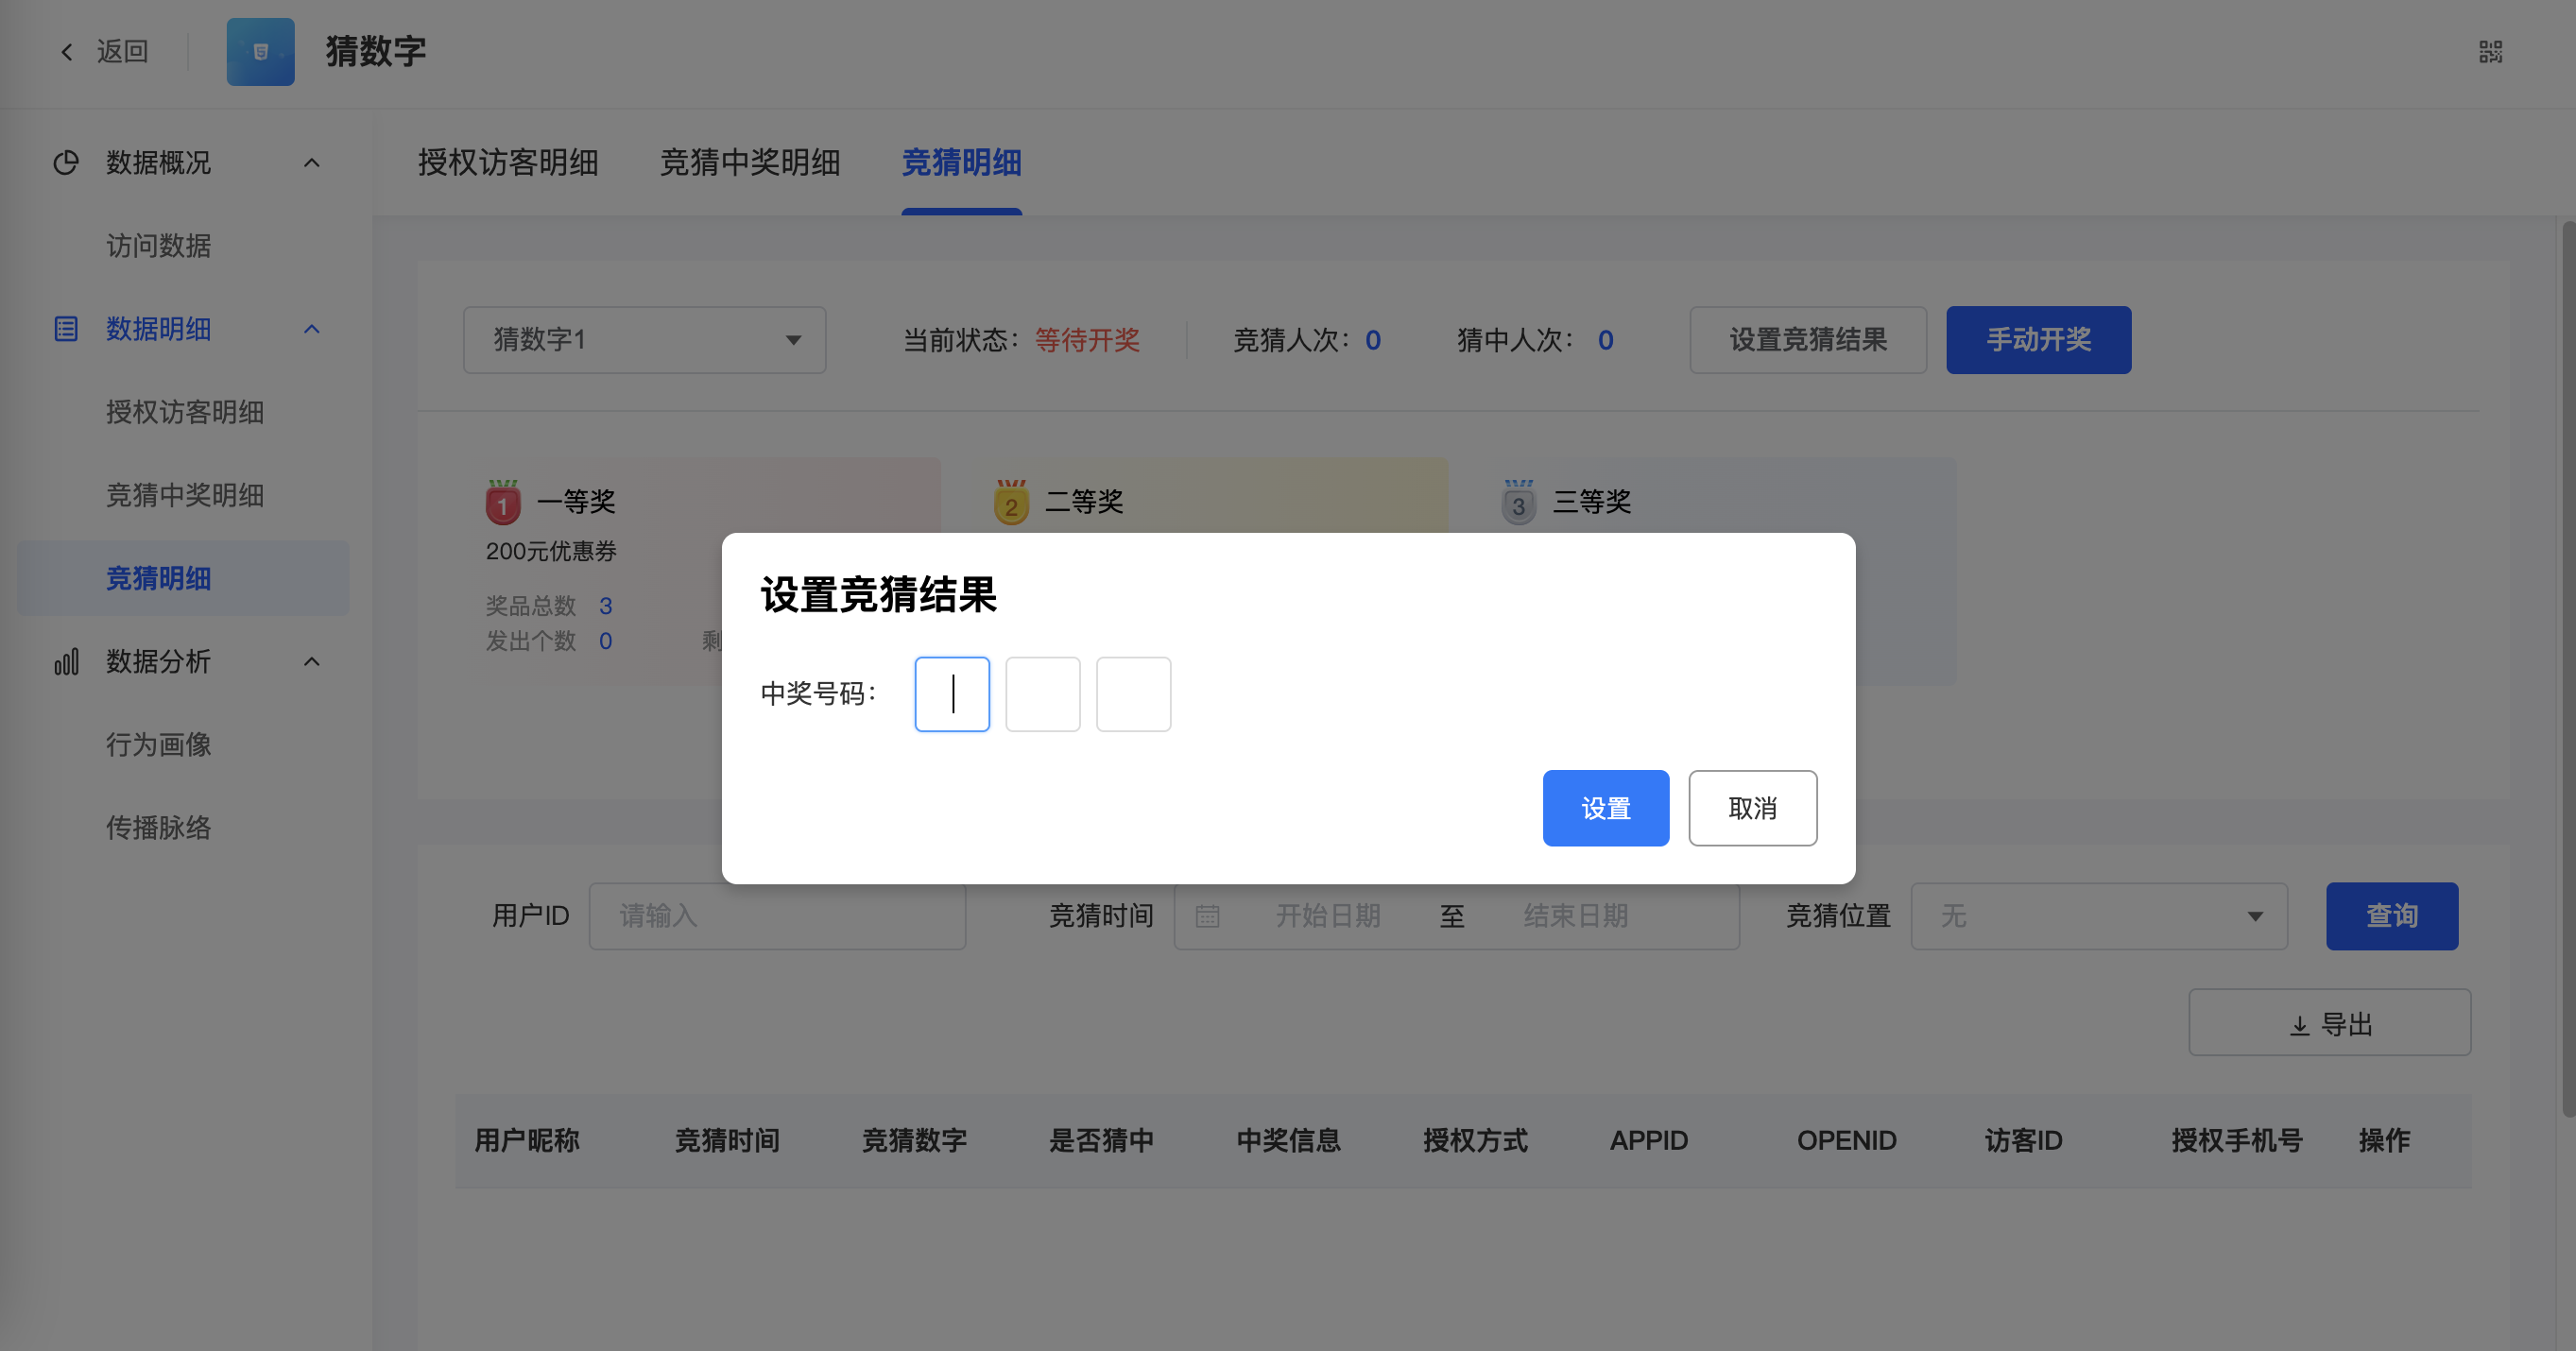
Task: Click the QR code icon at top right
Action: coord(2490,52)
